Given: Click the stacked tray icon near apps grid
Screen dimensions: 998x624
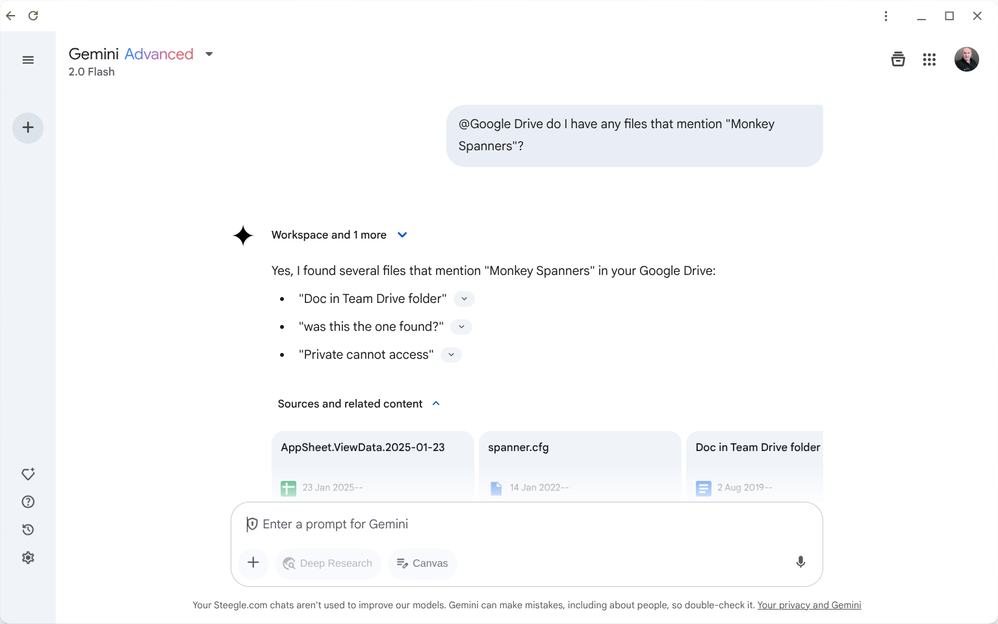Looking at the screenshot, I should click(x=897, y=59).
